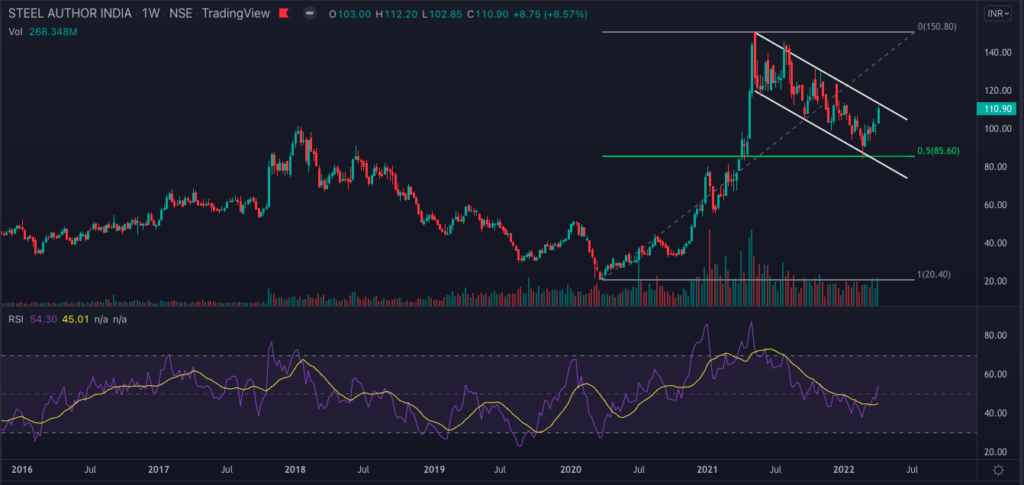Image resolution: width=1024 pixels, height=485 pixels.
Task: Click the 2020 label on the time axis
Action: pyautogui.click(x=571, y=469)
